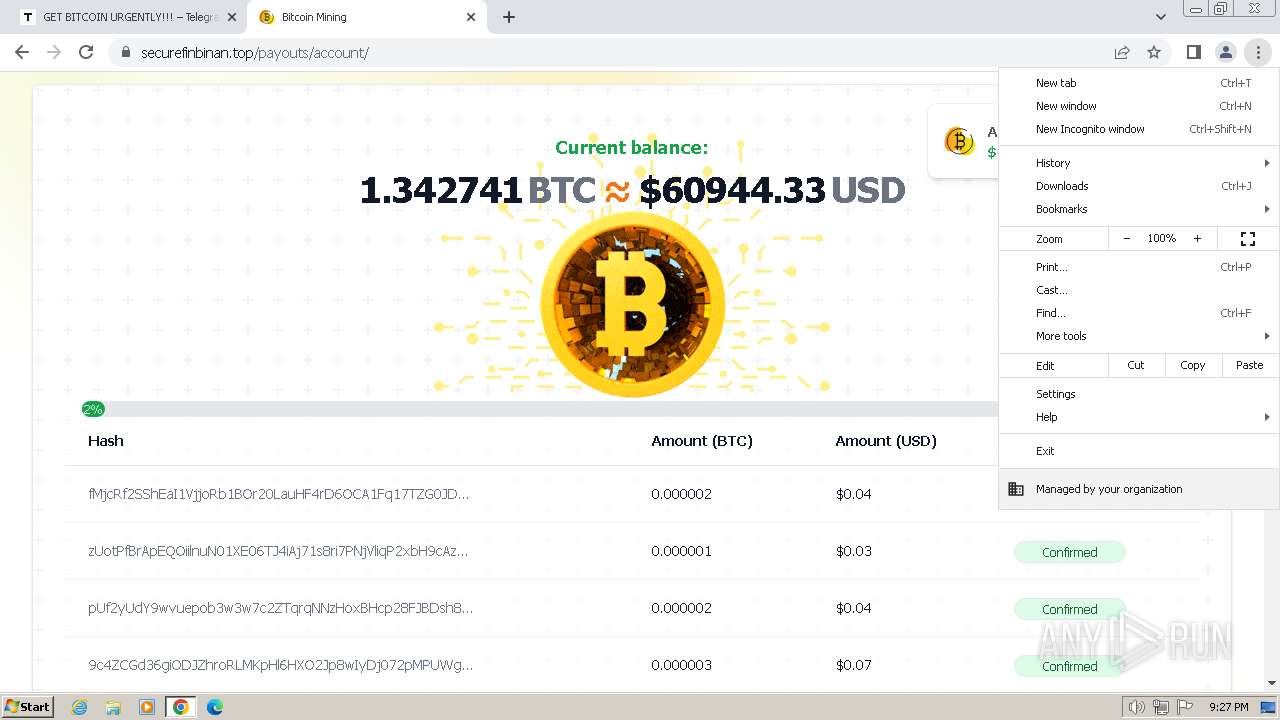Click the tab search chevron
Image resolution: width=1280 pixels, height=720 pixels.
[1160, 17]
